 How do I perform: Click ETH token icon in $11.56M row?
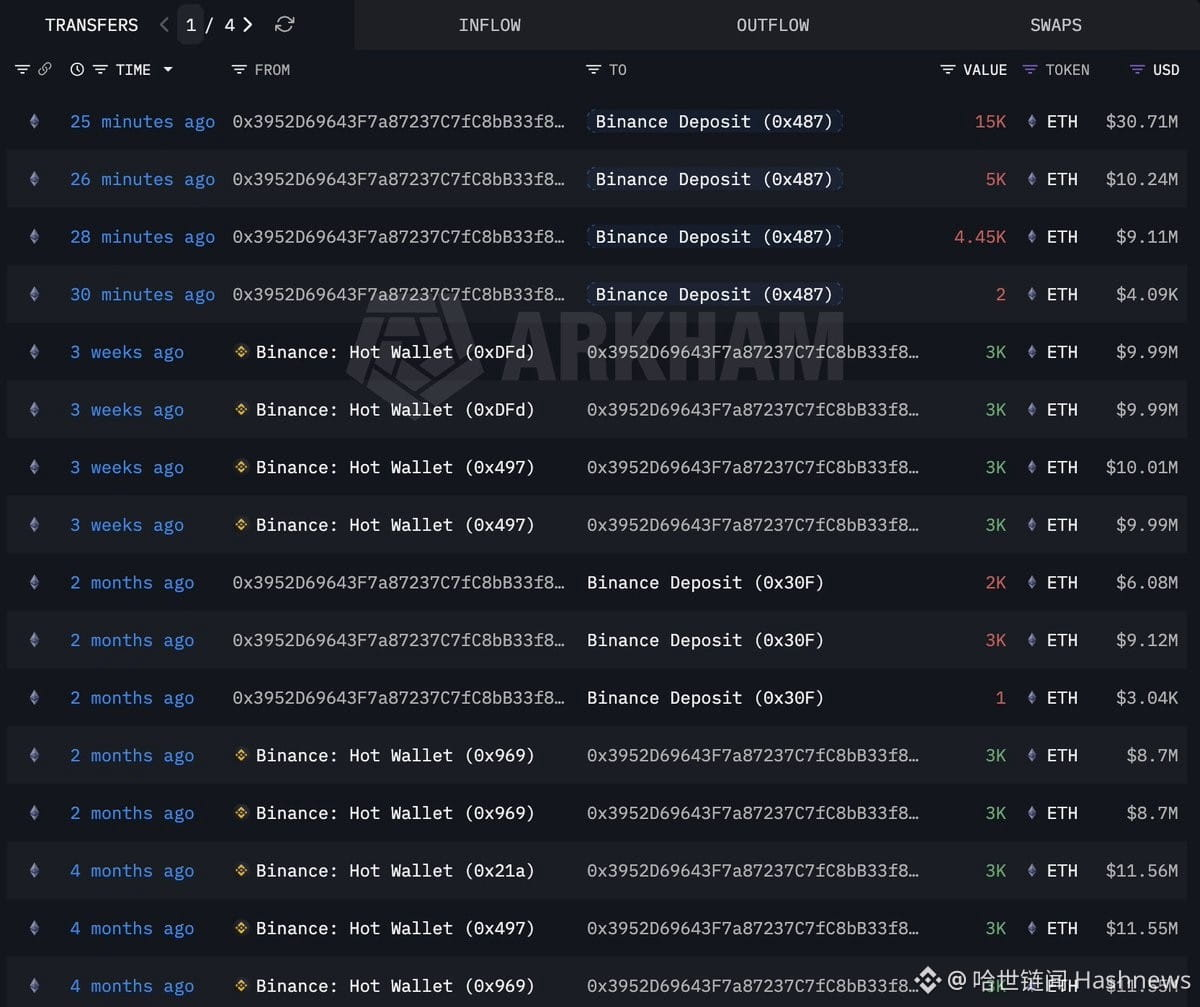[1032, 871]
